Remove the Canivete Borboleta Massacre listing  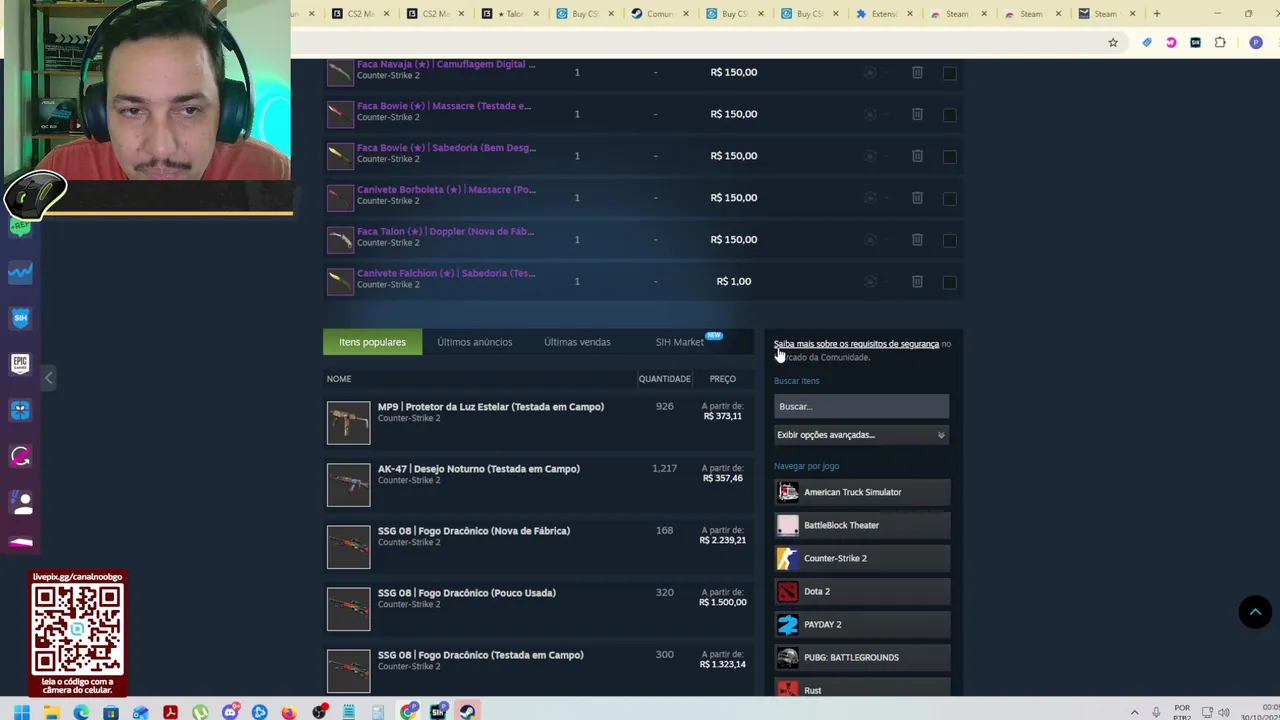(917, 198)
